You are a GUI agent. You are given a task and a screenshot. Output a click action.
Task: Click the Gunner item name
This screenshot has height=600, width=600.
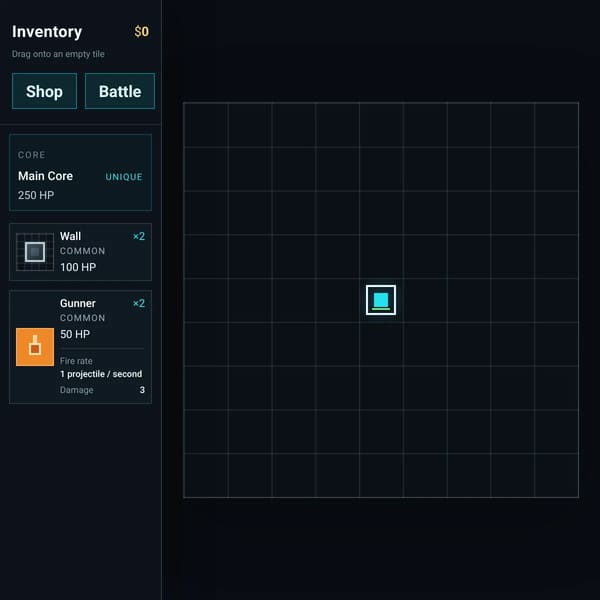click(78, 303)
